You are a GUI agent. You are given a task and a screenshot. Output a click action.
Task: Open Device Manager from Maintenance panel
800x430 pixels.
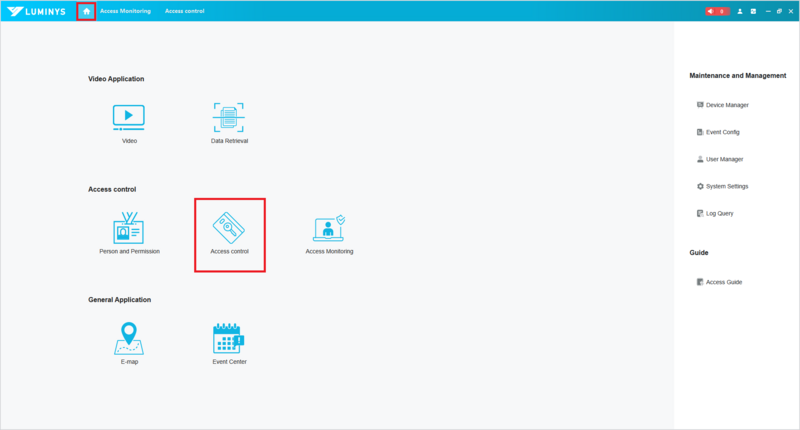coord(726,105)
